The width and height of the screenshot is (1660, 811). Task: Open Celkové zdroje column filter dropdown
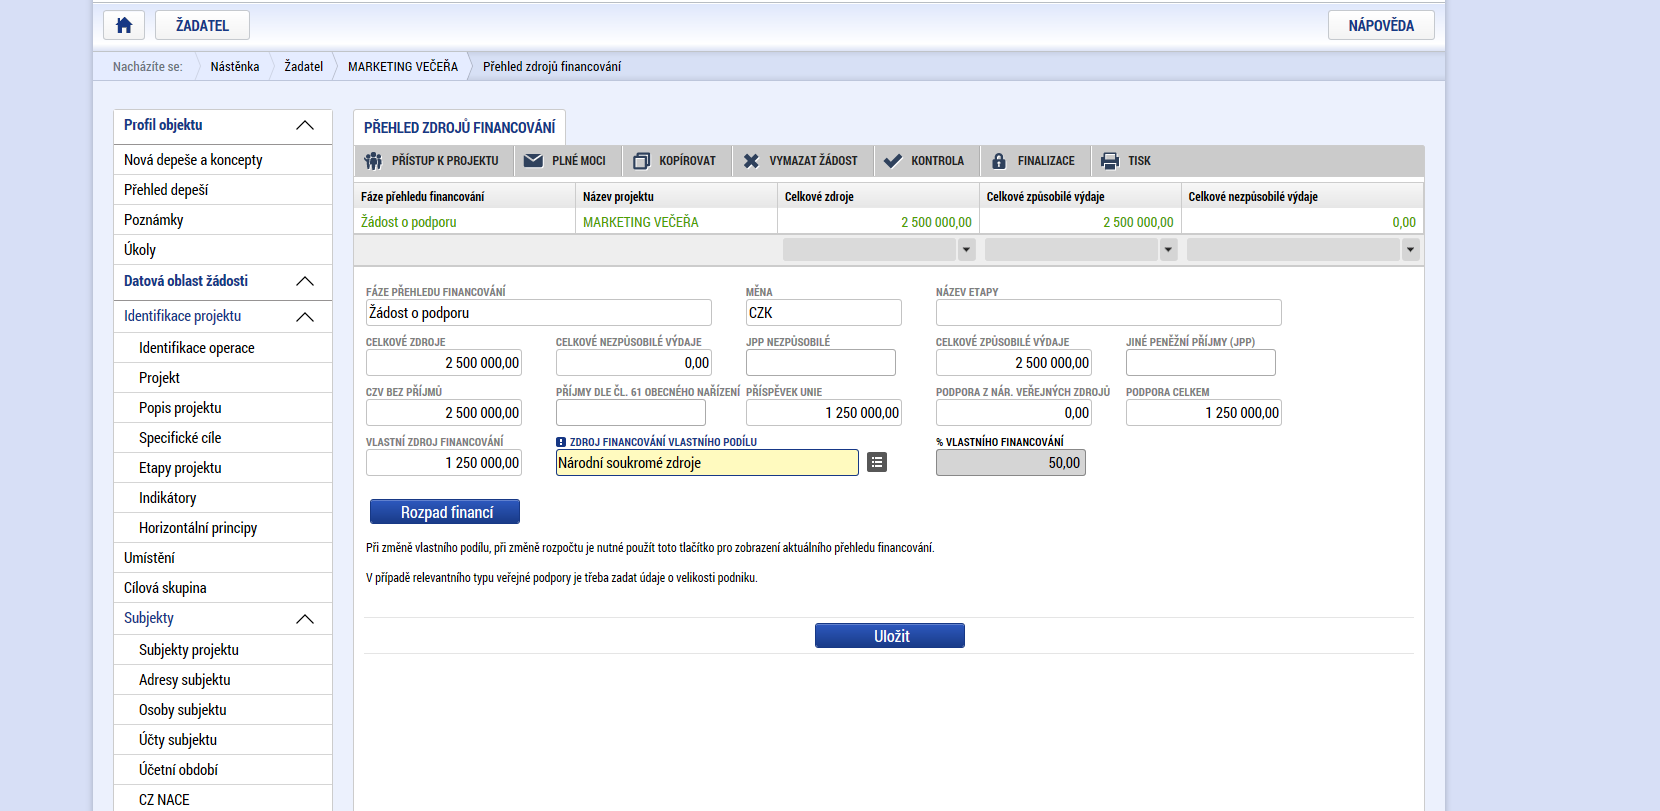(966, 250)
